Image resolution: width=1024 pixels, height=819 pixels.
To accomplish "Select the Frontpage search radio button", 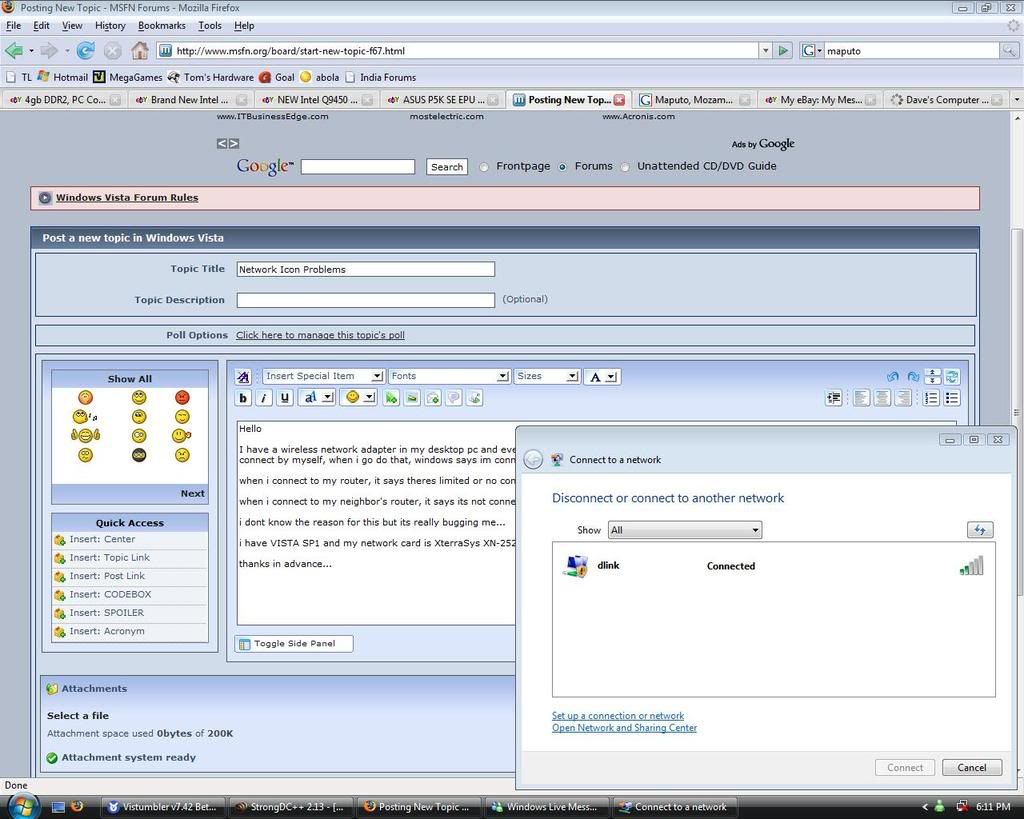I will [484, 167].
